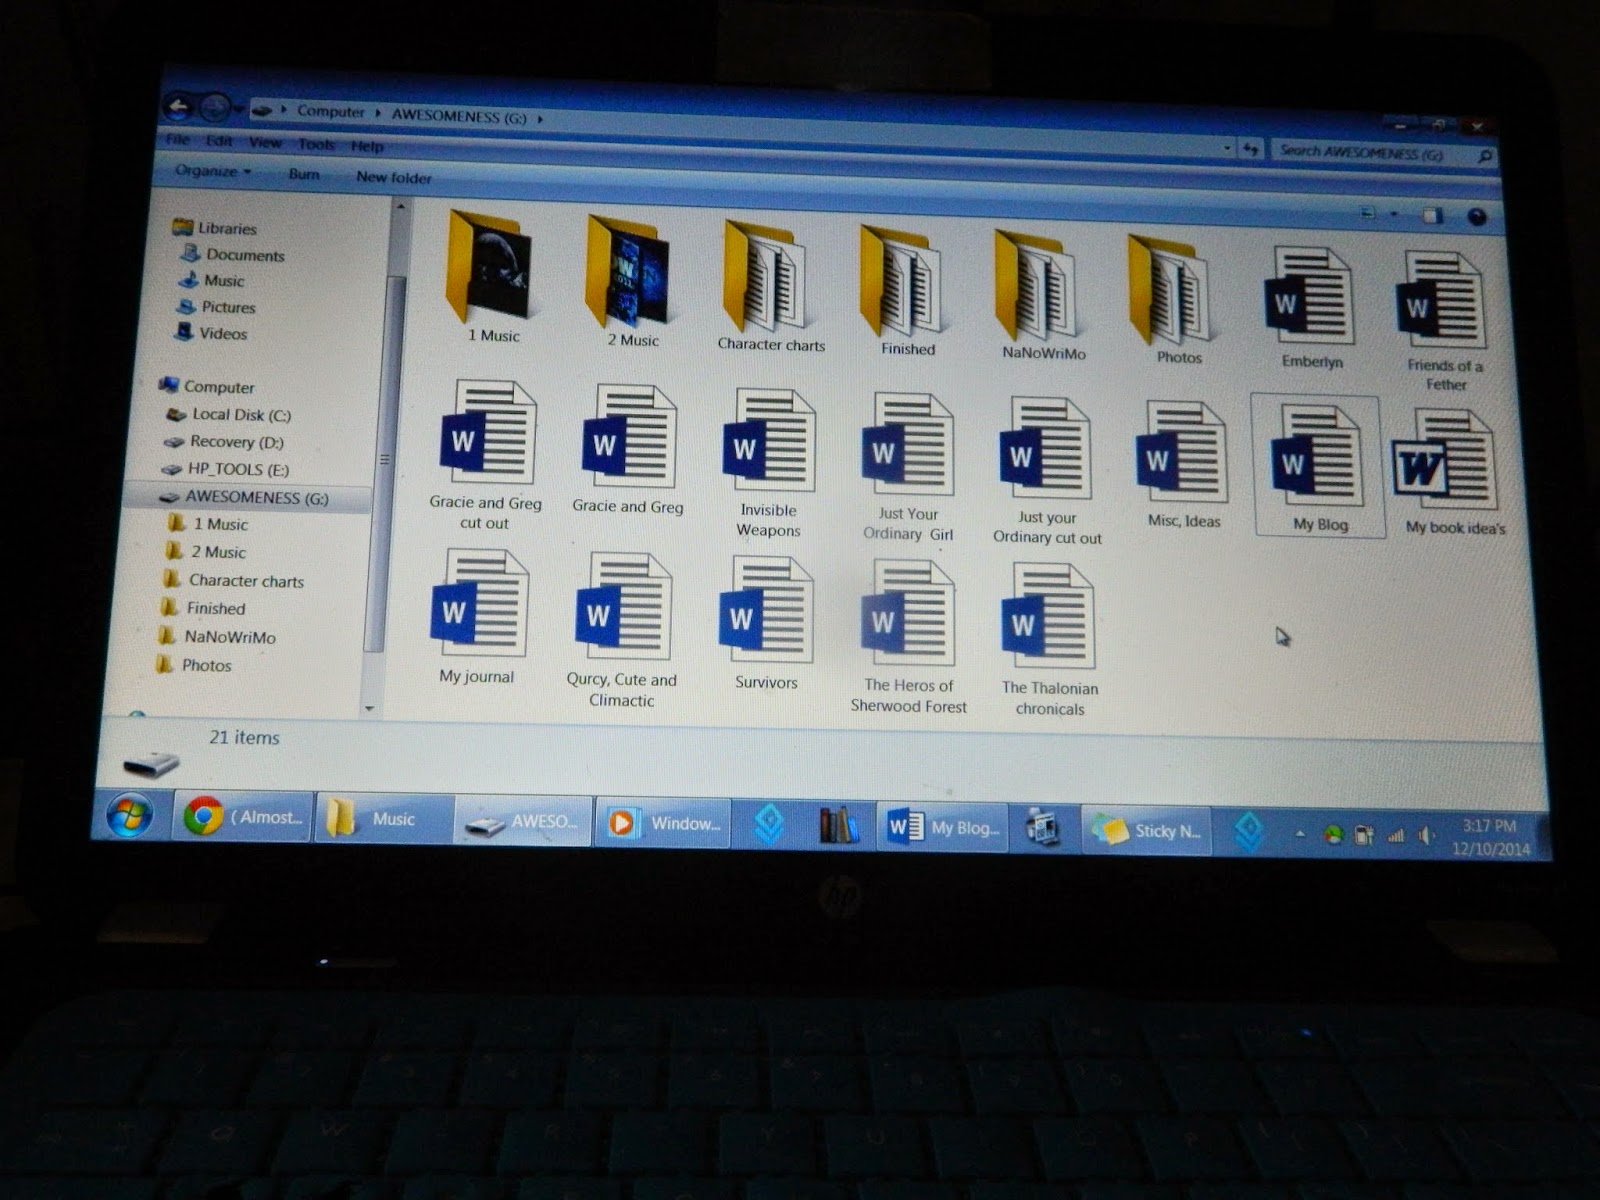Select NaNoWriMo in the navigation tree
Viewport: 1600px width, 1200px height.
pos(217,636)
